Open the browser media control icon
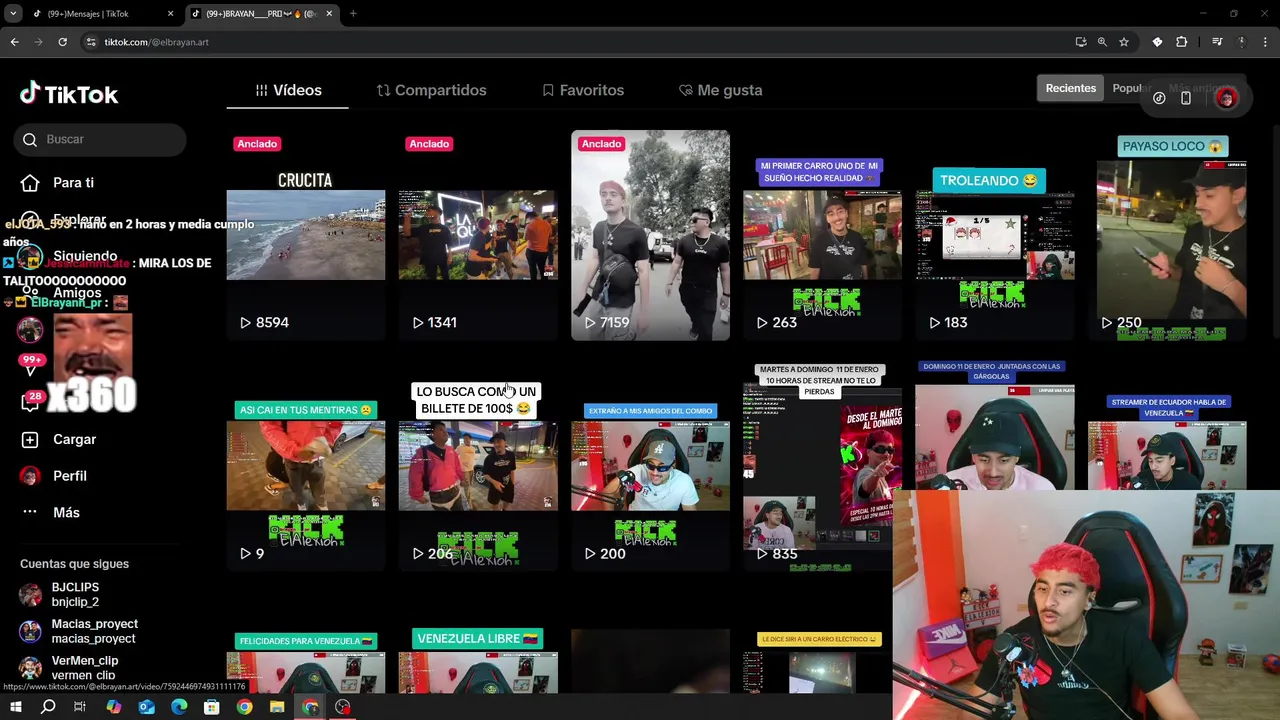 (1217, 42)
